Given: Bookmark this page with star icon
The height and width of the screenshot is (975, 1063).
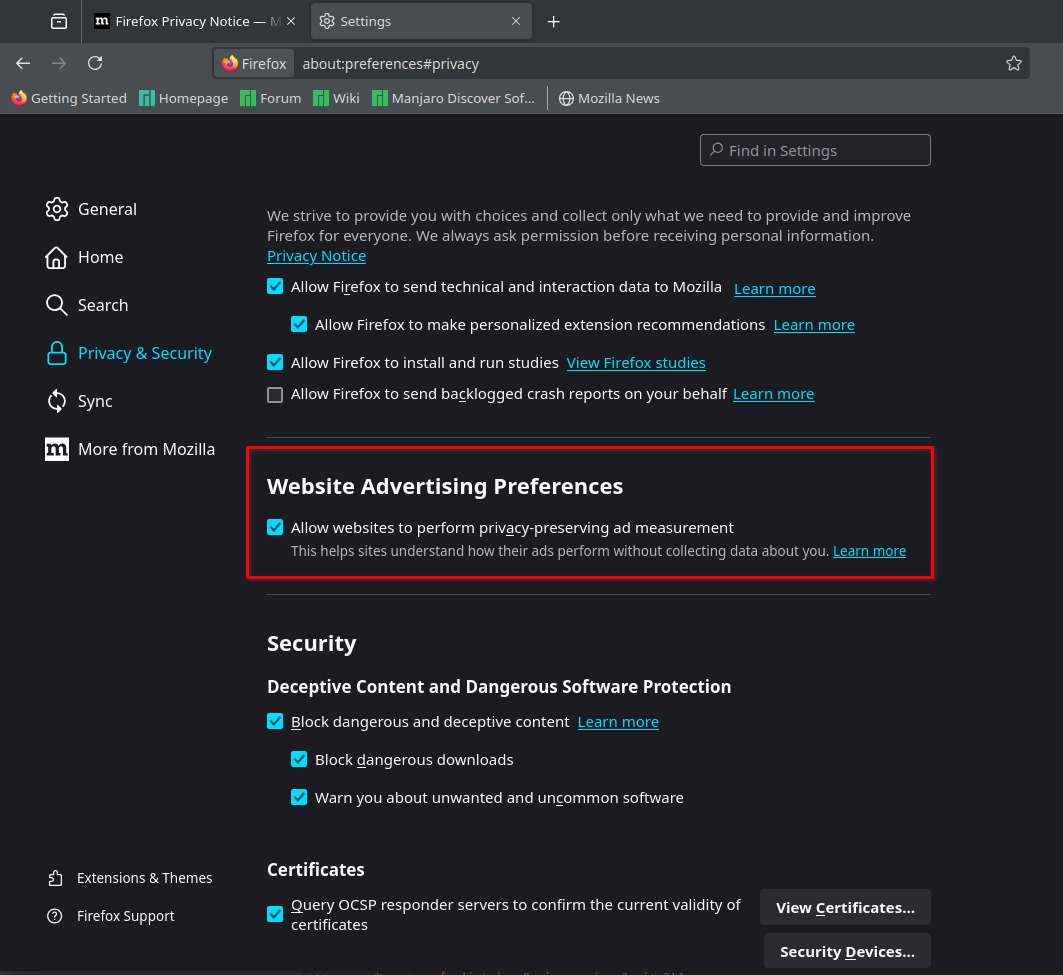Looking at the screenshot, I should [x=1013, y=63].
